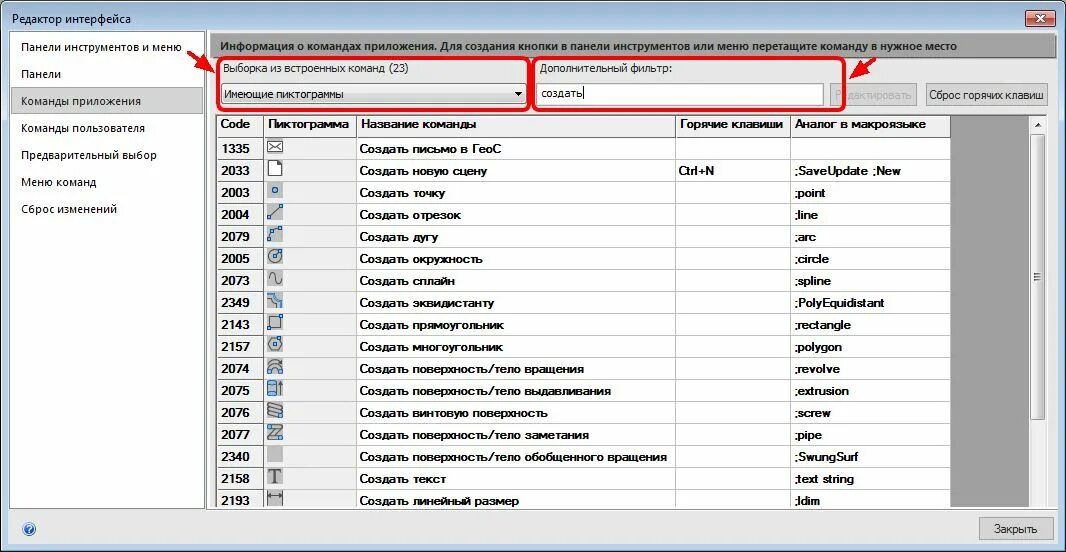Click the equidistant icon for Создать эквидистанту
The height and width of the screenshot is (552, 1066).
(275, 300)
